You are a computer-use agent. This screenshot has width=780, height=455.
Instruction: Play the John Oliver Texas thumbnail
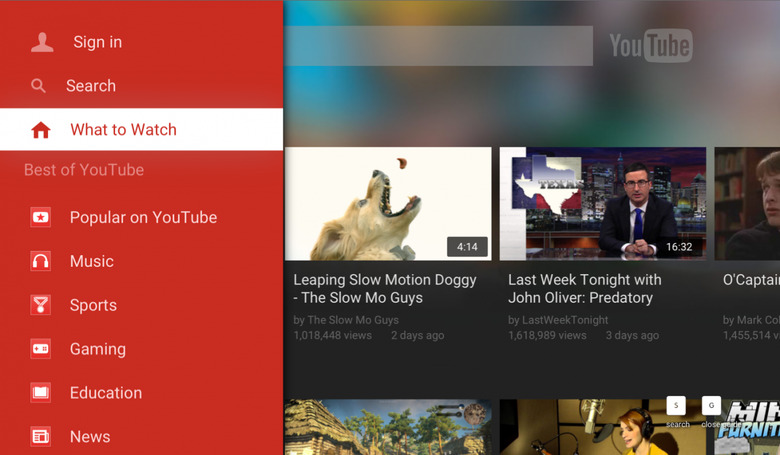coord(603,203)
